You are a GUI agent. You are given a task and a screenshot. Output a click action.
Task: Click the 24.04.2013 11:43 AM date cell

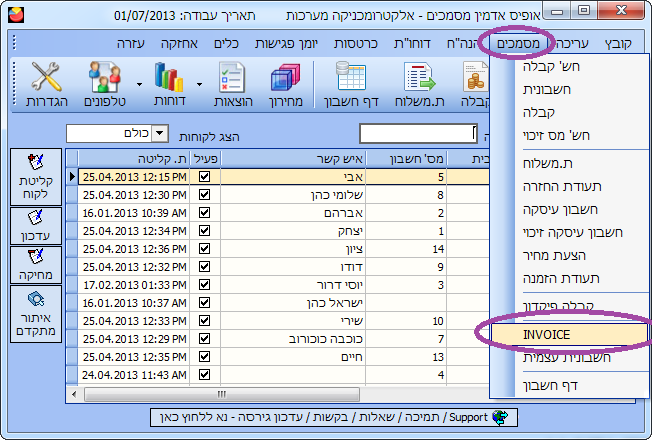(x=134, y=375)
